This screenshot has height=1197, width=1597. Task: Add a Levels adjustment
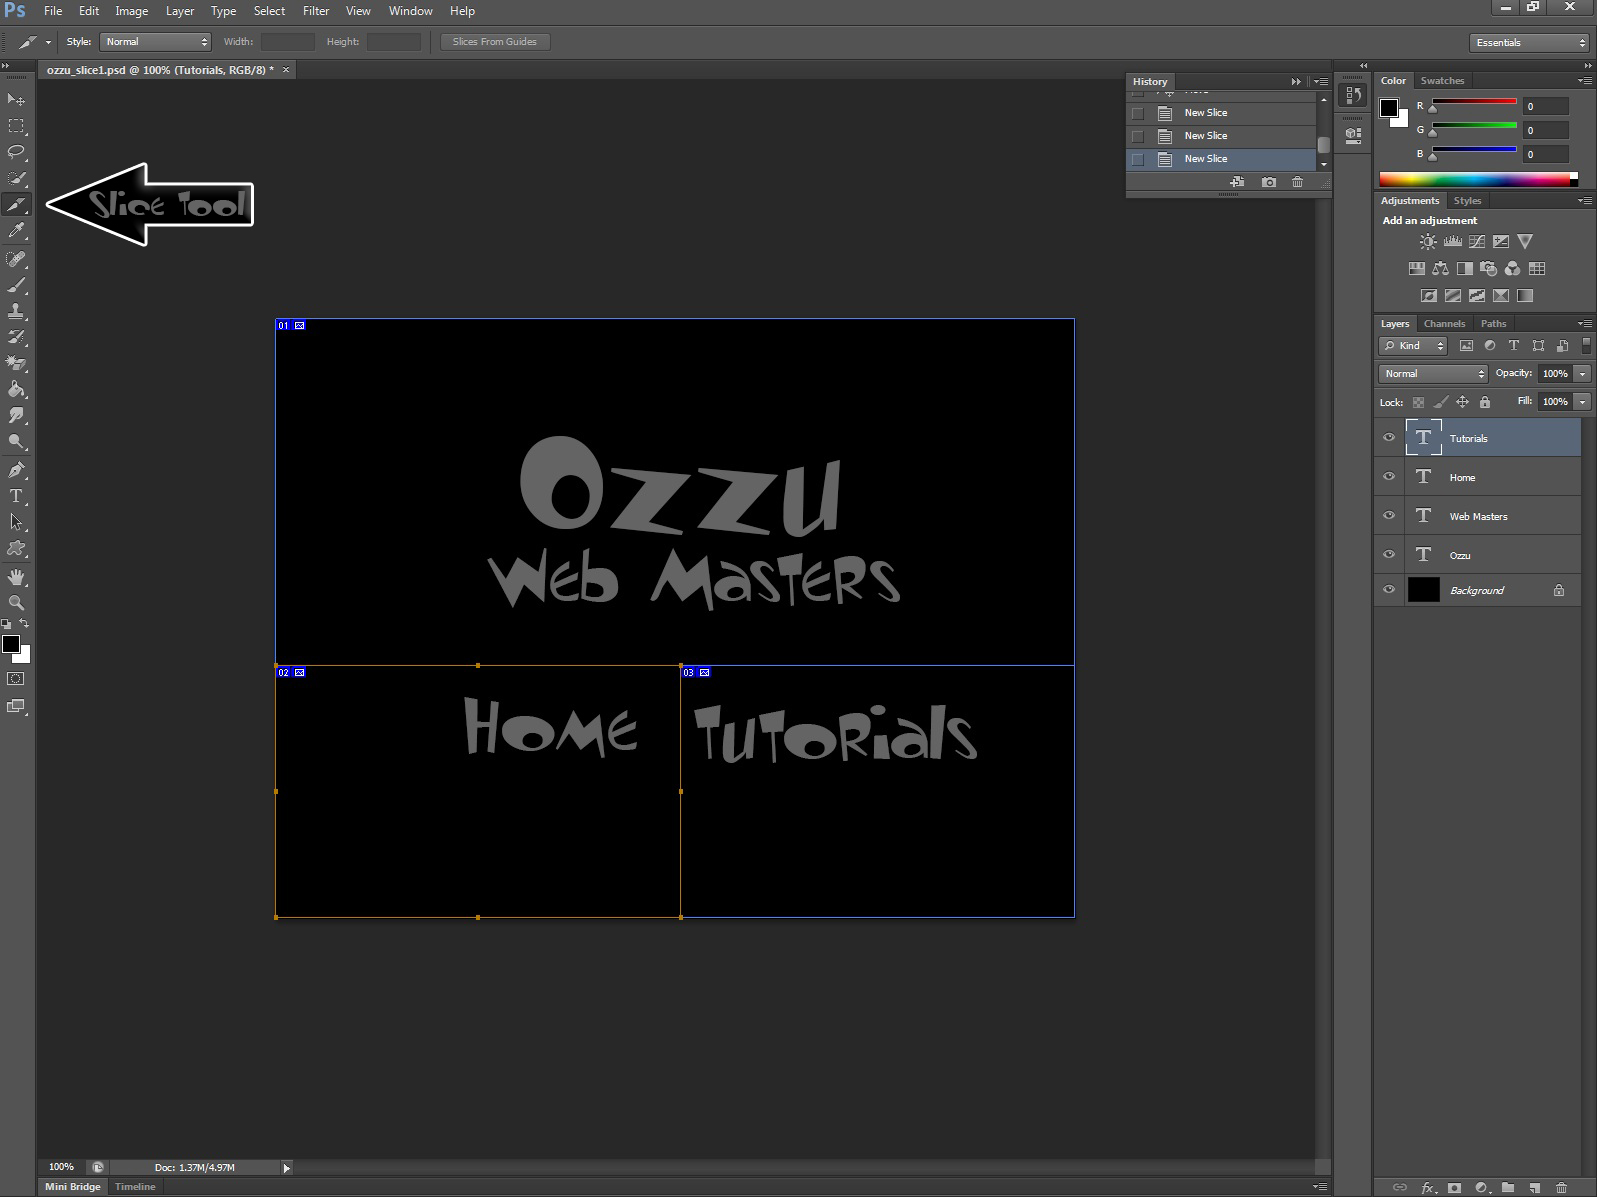point(1452,241)
